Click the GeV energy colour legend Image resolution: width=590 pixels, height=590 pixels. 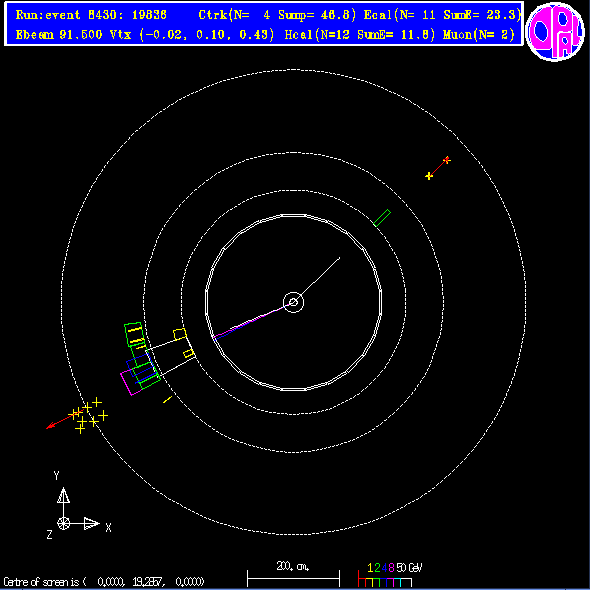point(390,575)
